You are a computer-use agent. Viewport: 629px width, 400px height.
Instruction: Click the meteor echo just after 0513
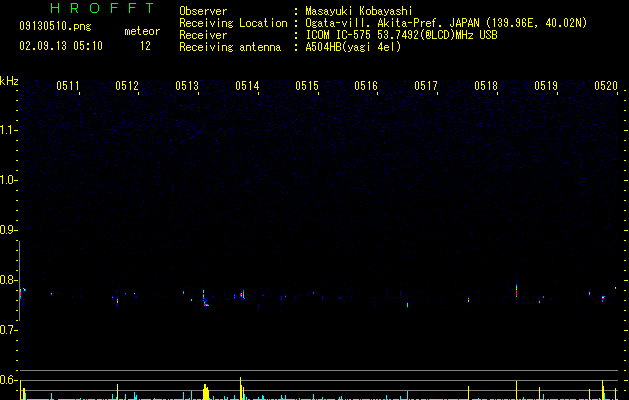coord(205,299)
